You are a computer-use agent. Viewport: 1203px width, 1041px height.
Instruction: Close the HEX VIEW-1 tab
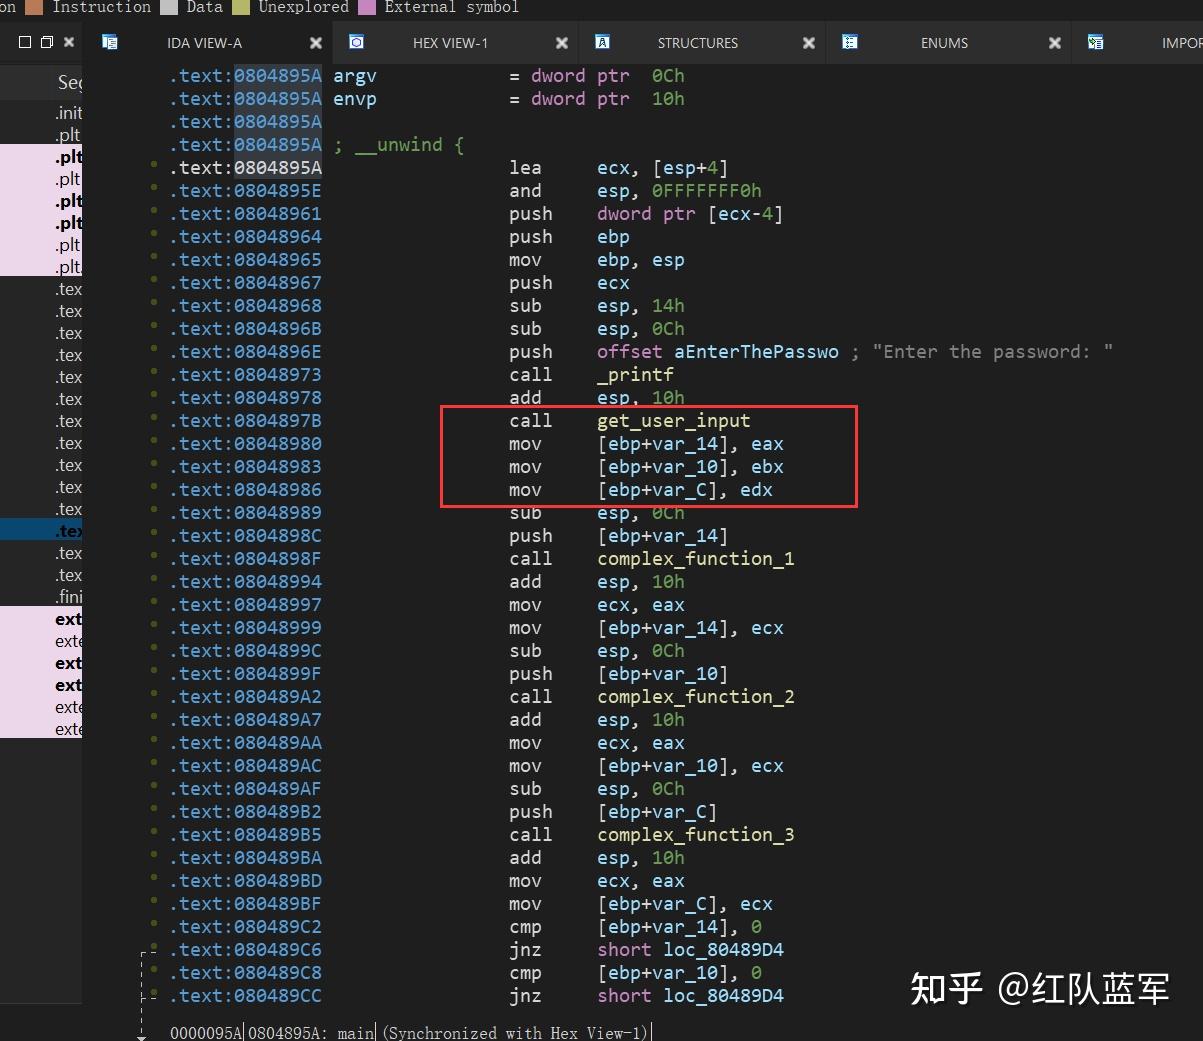[562, 43]
